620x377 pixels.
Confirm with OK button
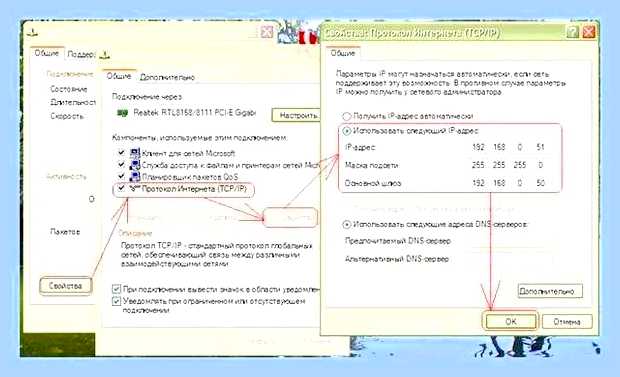tap(510, 322)
